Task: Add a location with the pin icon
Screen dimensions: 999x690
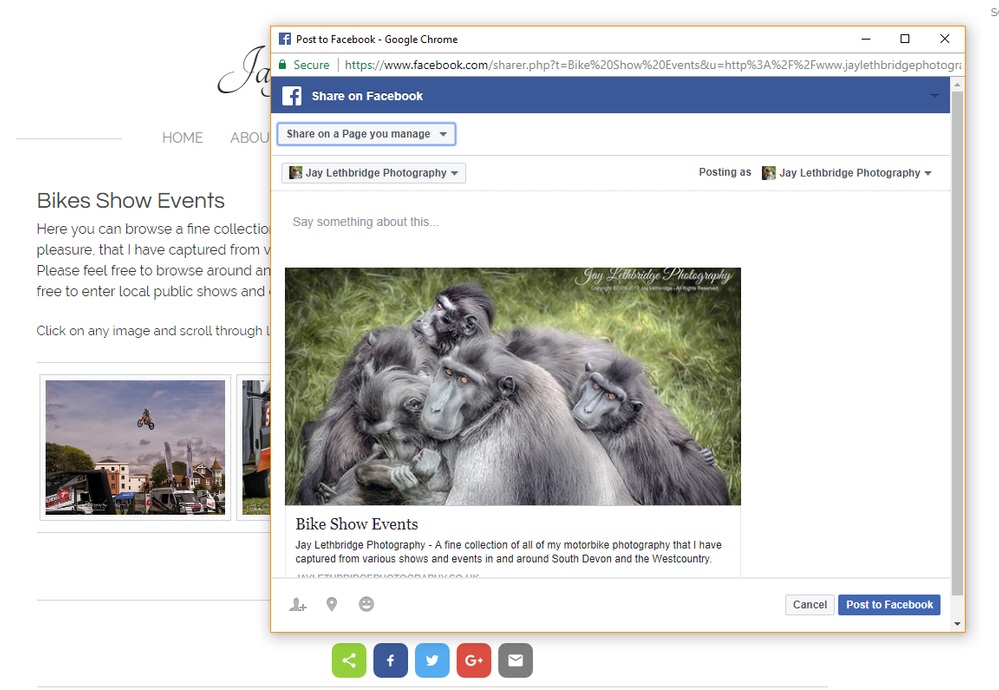Action: (x=332, y=605)
